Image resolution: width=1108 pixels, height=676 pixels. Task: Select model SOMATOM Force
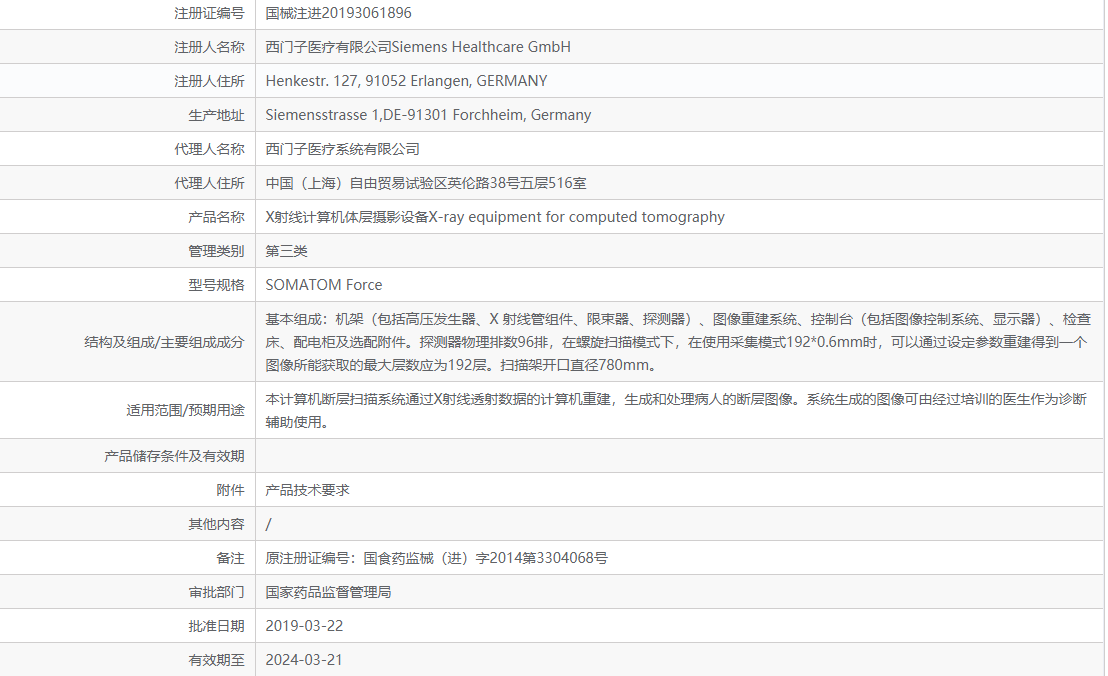tap(324, 285)
